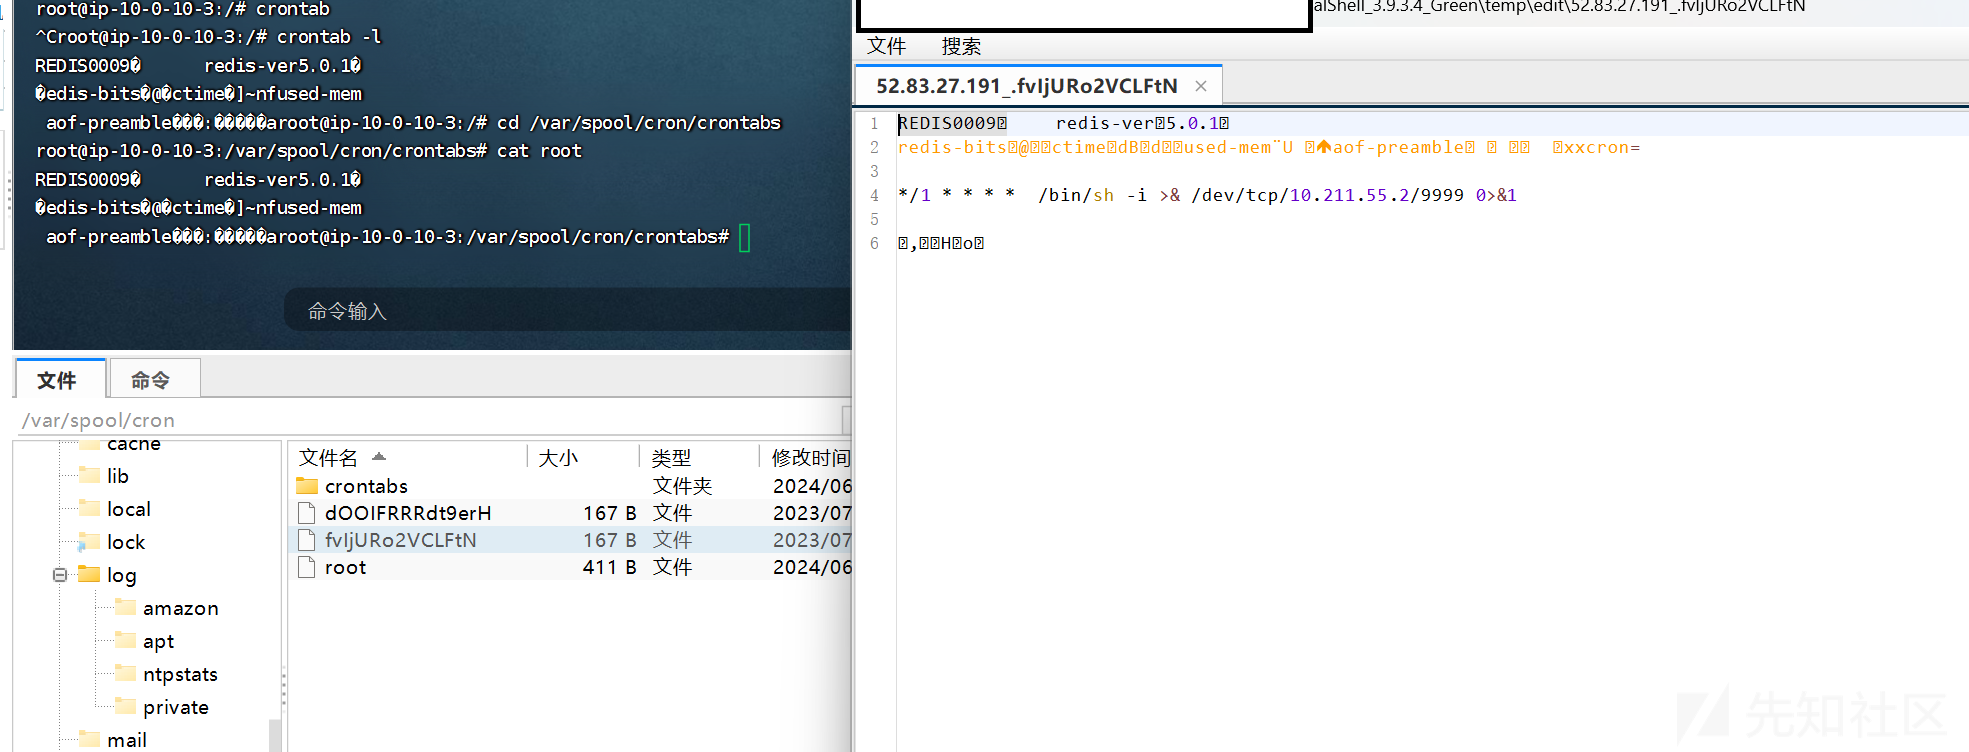Select the lock folder in tree
The width and height of the screenshot is (1969, 752).
tap(126, 542)
